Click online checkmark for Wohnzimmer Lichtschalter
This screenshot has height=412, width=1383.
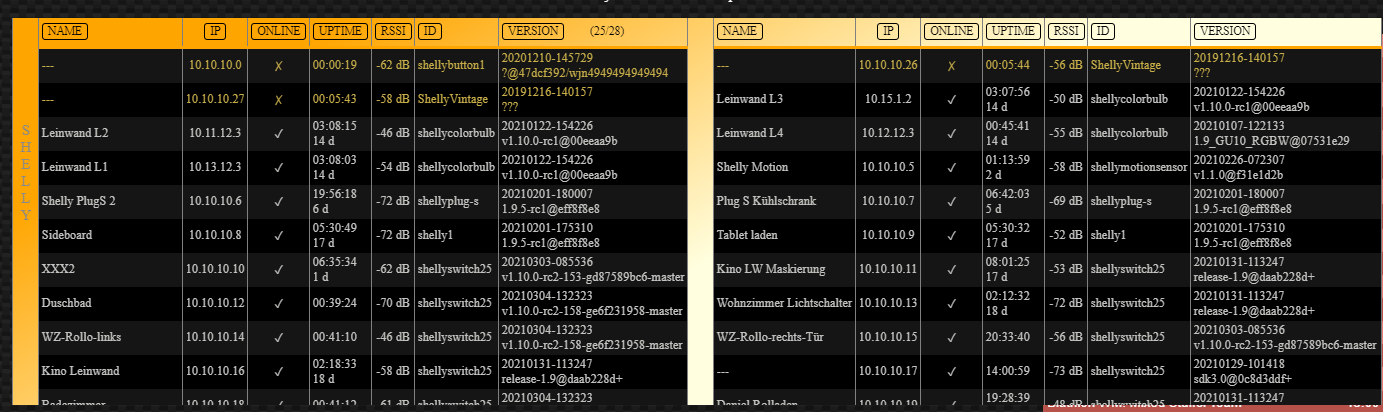[951, 303]
